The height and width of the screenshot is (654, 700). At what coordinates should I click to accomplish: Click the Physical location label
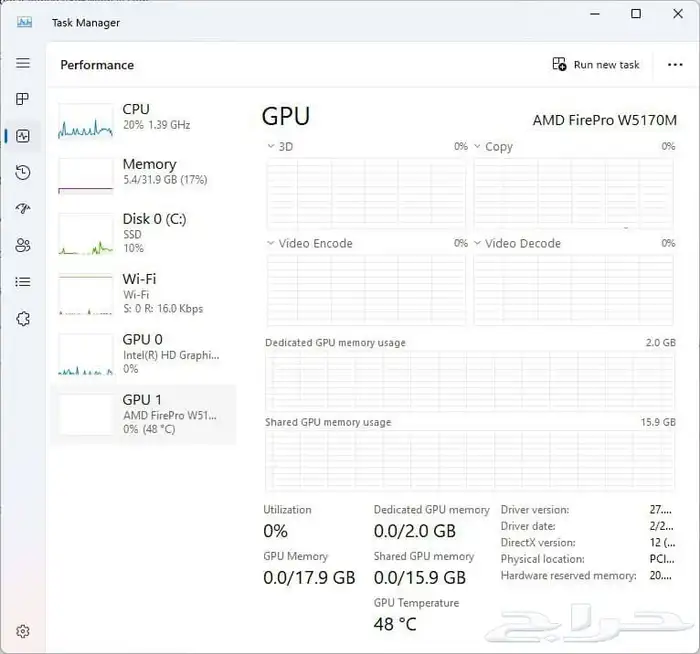[542, 559]
